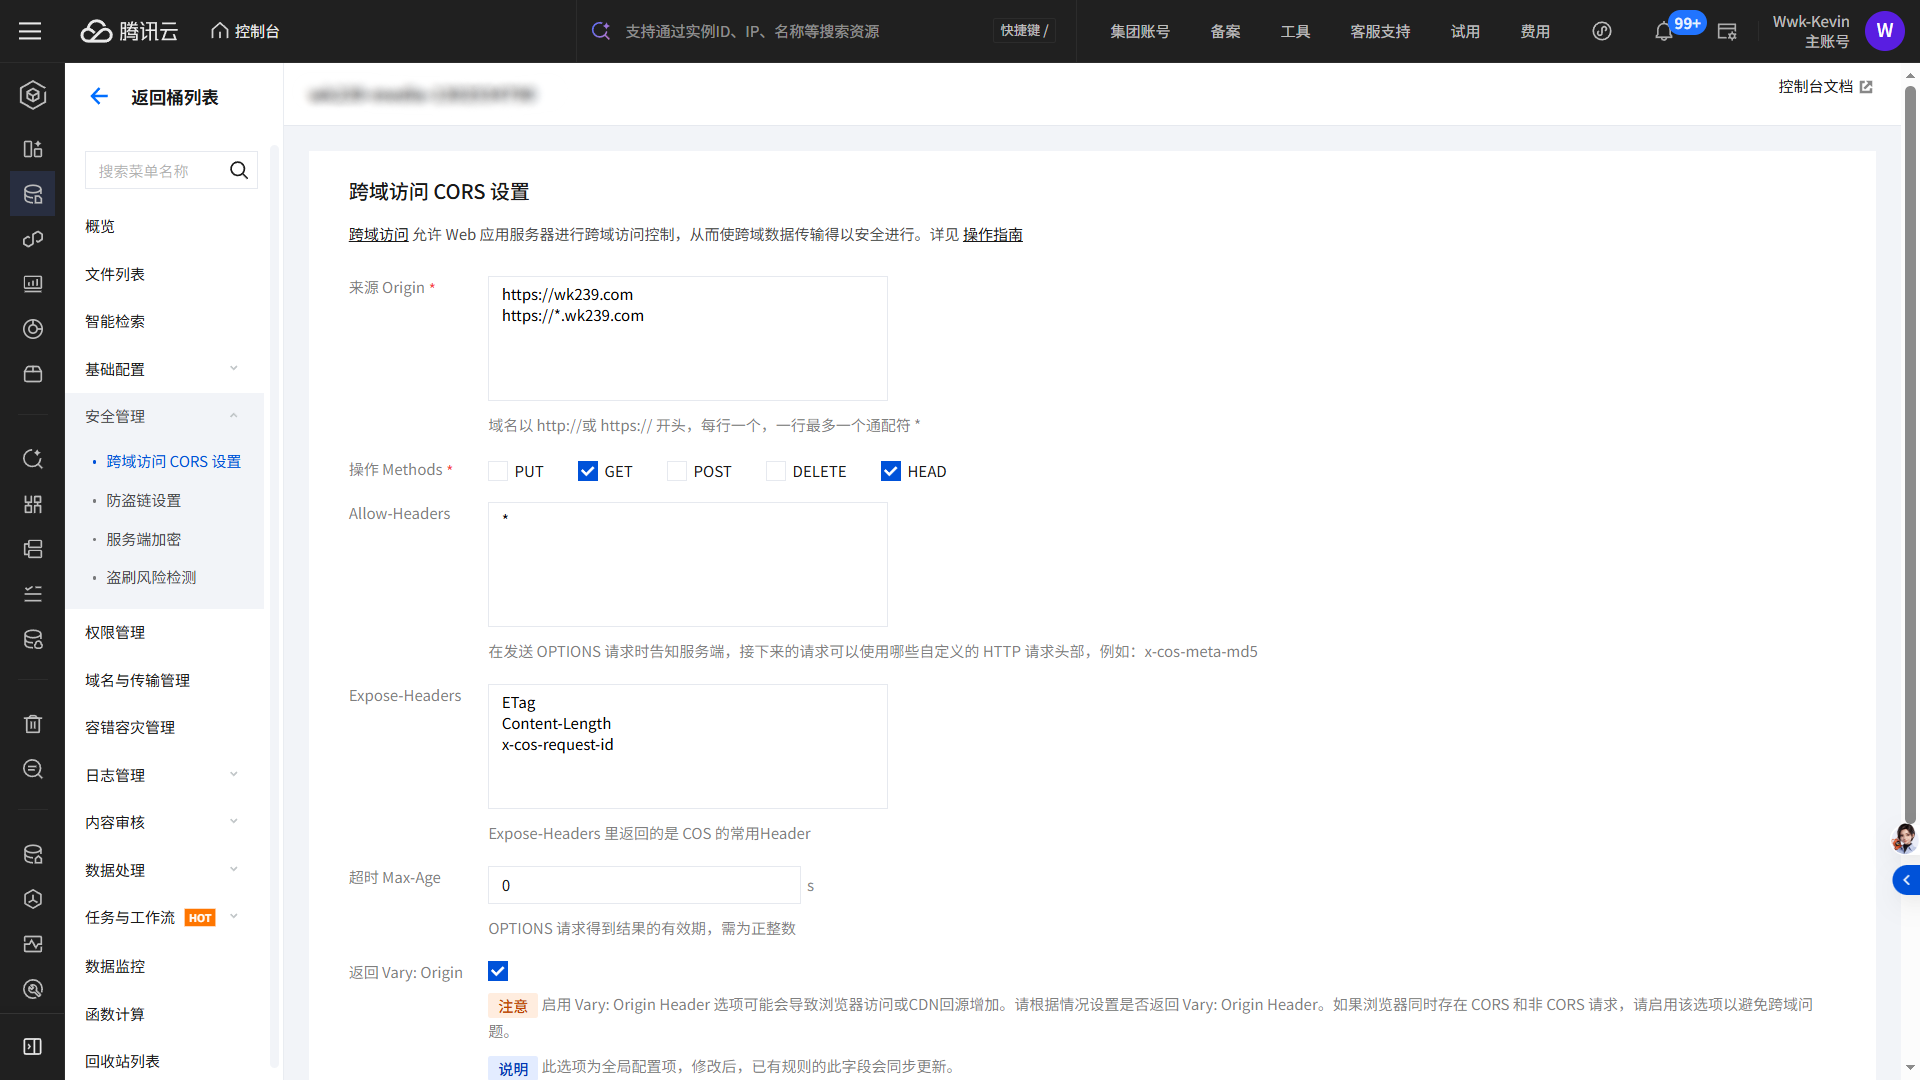
Task: Open the billing card icon in header
Action: click(x=1727, y=31)
